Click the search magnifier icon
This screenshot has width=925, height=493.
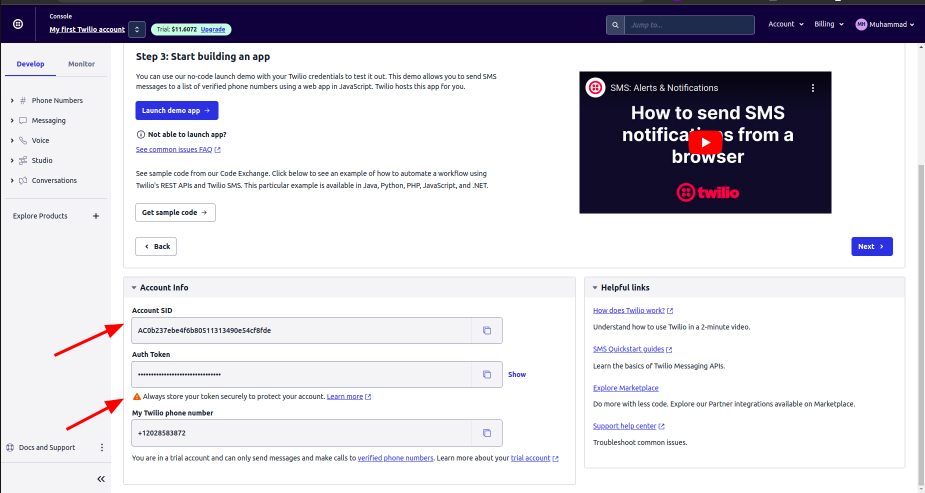pos(615,25)
